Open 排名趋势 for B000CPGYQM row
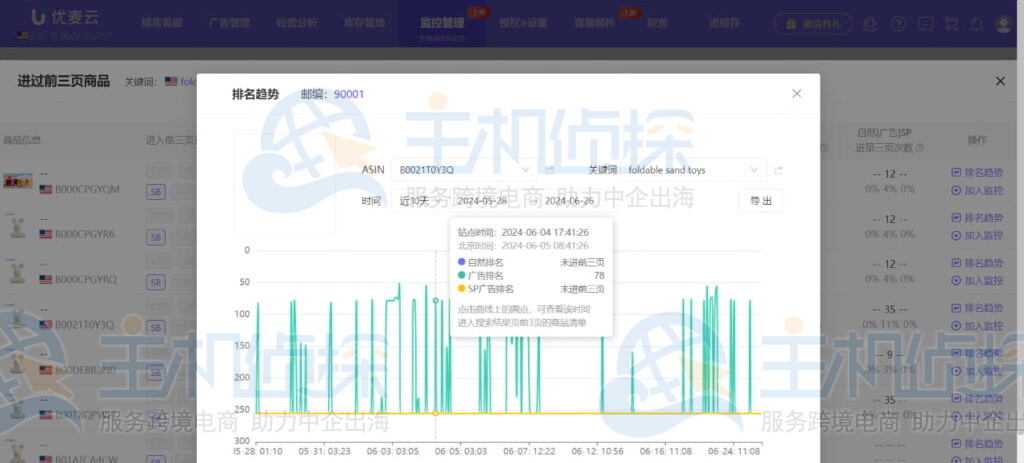The image size is (1024, 463). 977,173
